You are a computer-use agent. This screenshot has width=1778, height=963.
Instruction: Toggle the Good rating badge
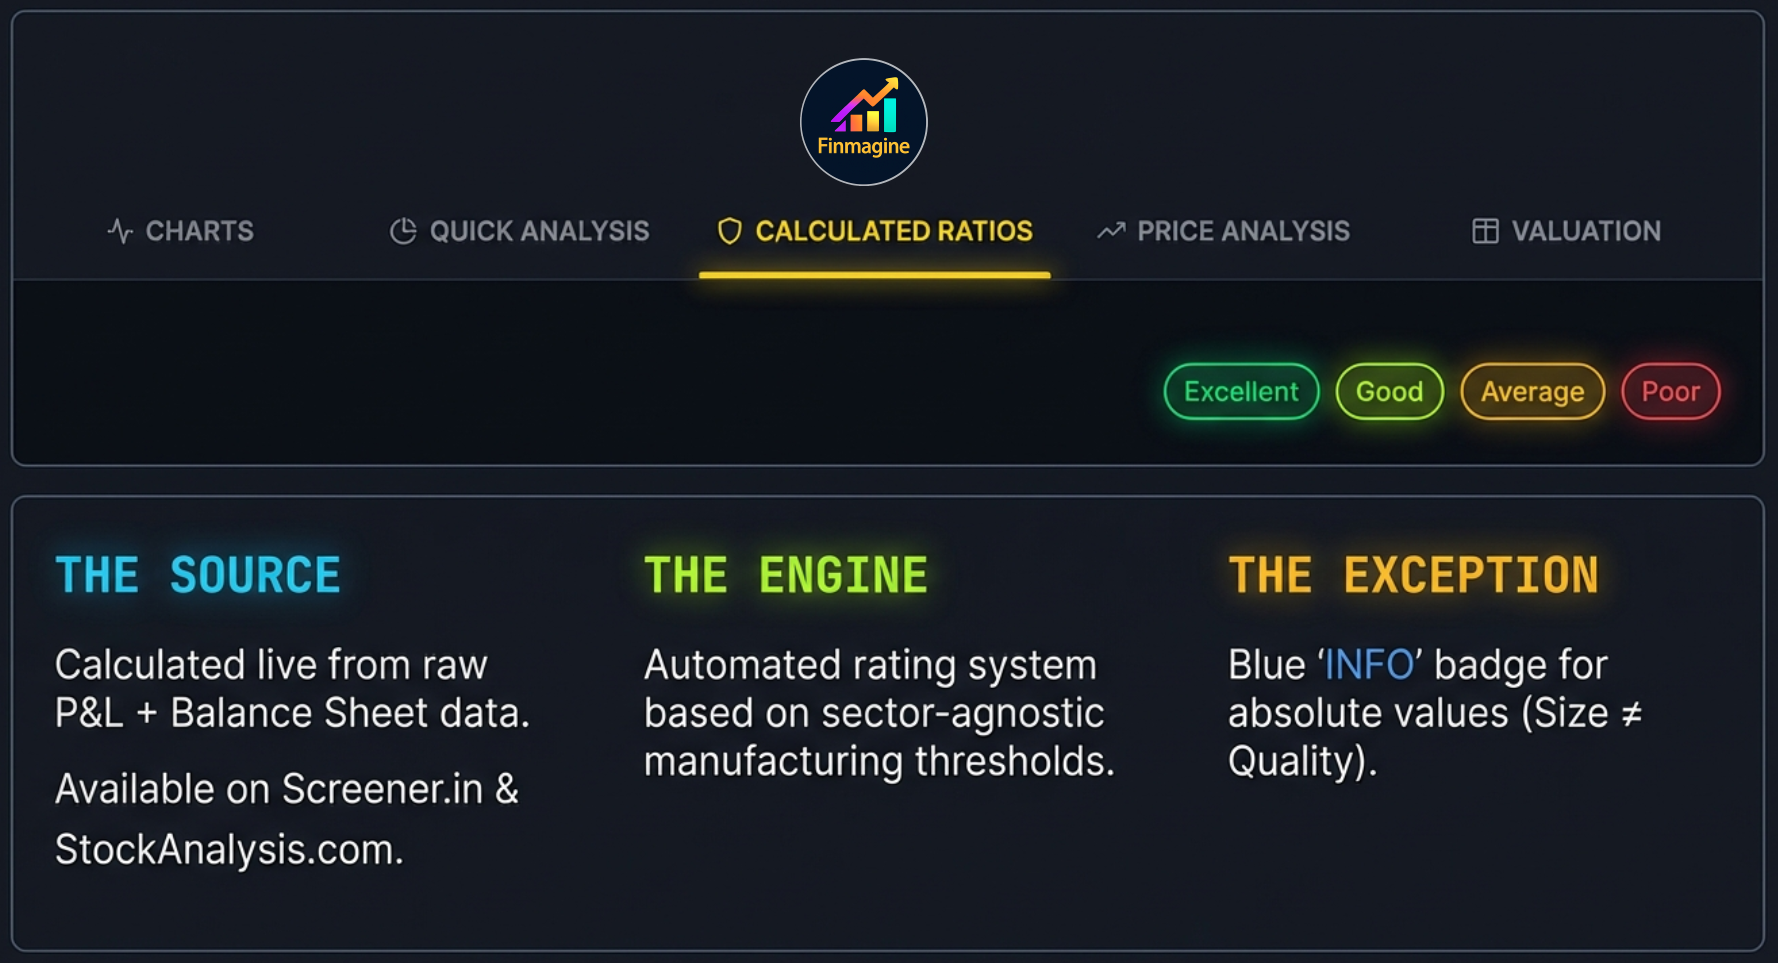(x=1389, y=391)
